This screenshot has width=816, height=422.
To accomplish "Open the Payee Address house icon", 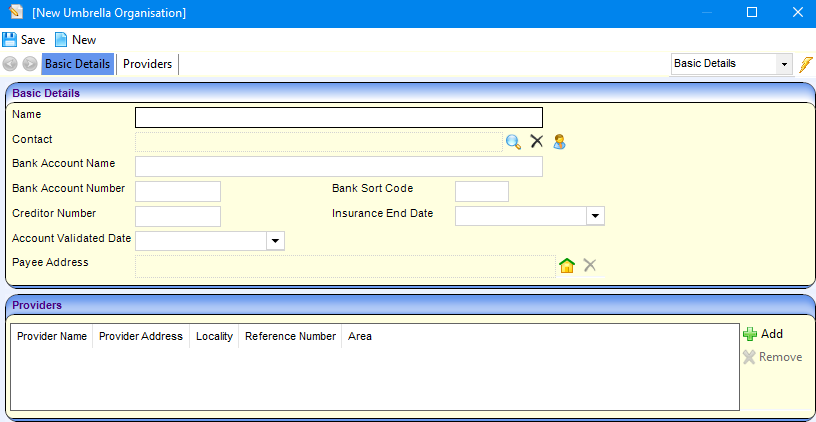I will click(x=567, y=265).
